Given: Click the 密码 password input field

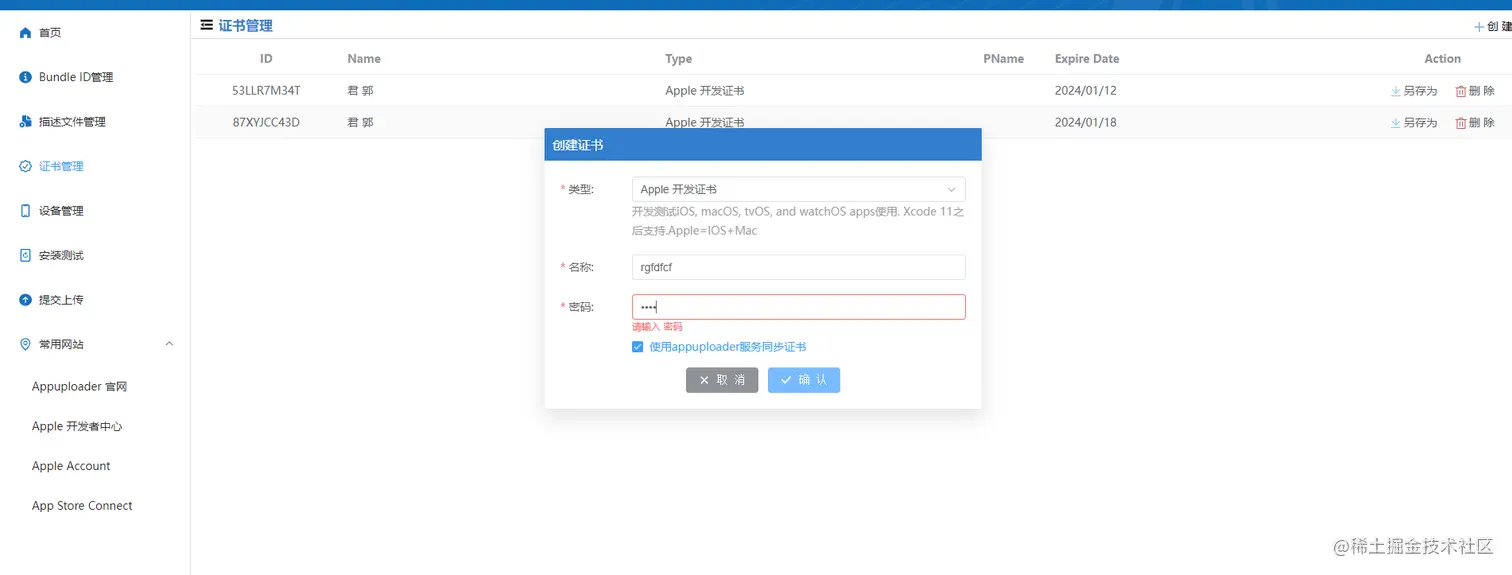Looking at the screenshot, I should pyautogui.click(x=798, y=307).
